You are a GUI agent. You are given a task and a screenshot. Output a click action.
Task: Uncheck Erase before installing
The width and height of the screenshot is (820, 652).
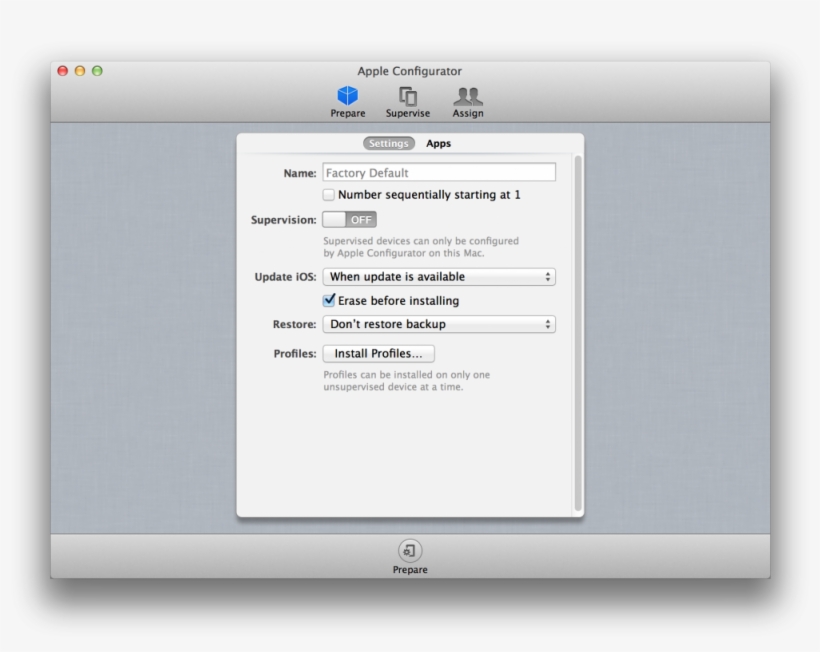[x=330, y=300]
